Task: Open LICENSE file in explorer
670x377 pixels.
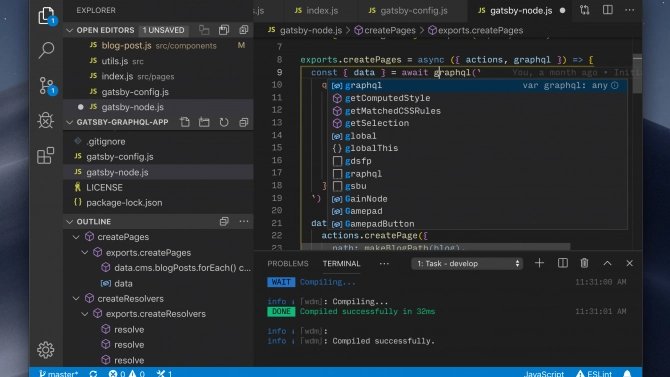Action: coord(159,187)
